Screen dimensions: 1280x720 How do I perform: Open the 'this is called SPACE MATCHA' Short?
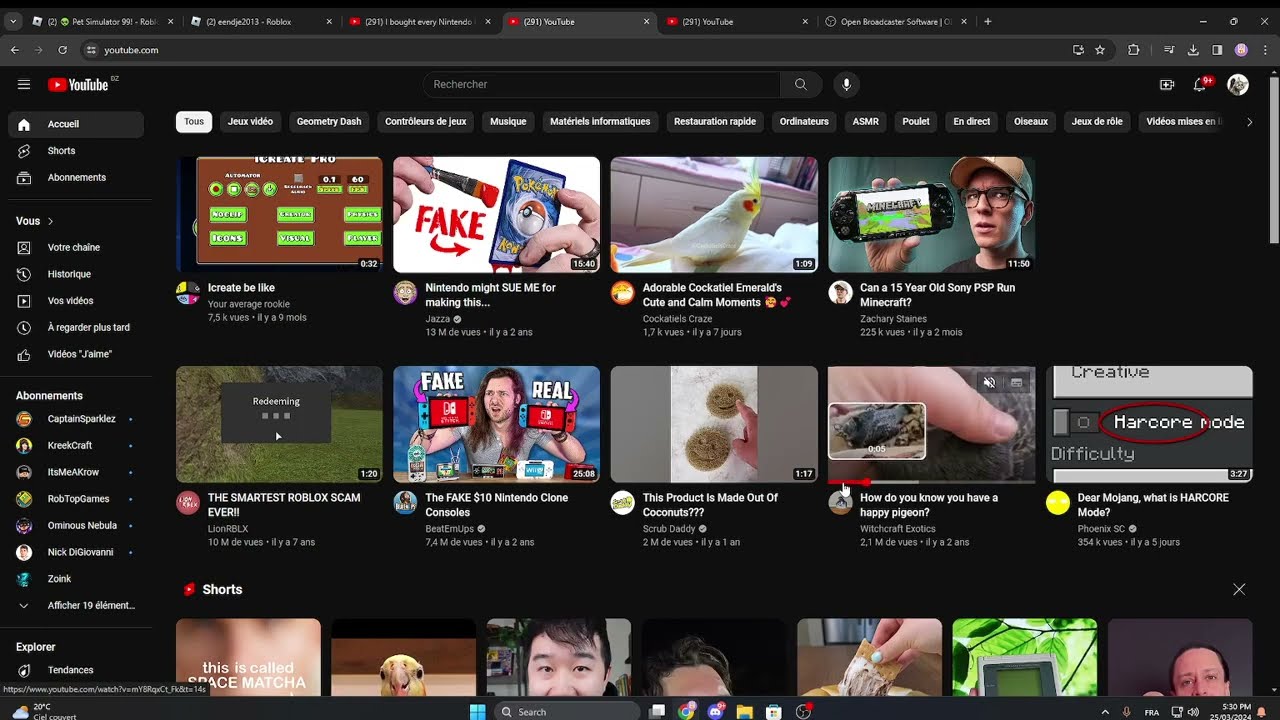248,658
